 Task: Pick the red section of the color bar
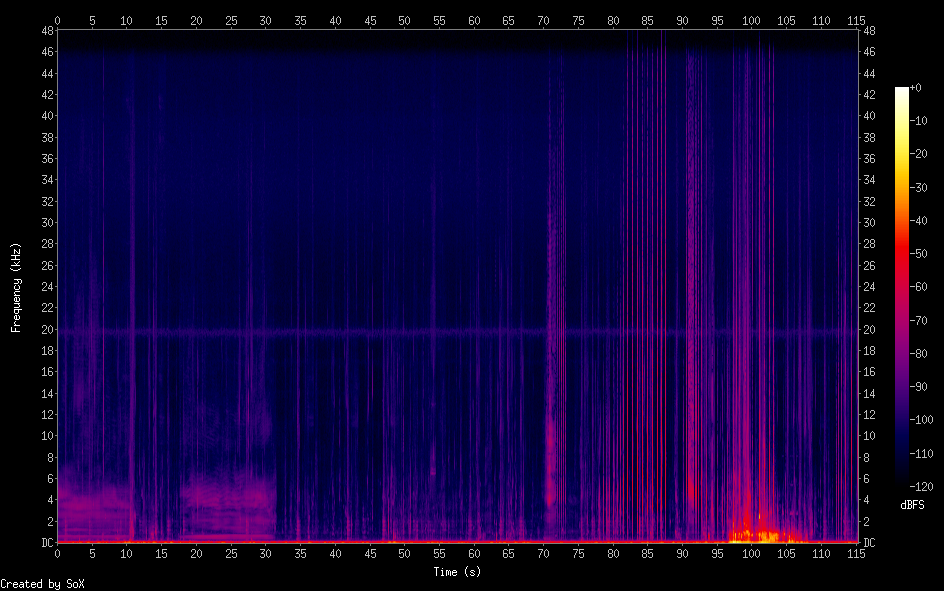coord(902,250)
